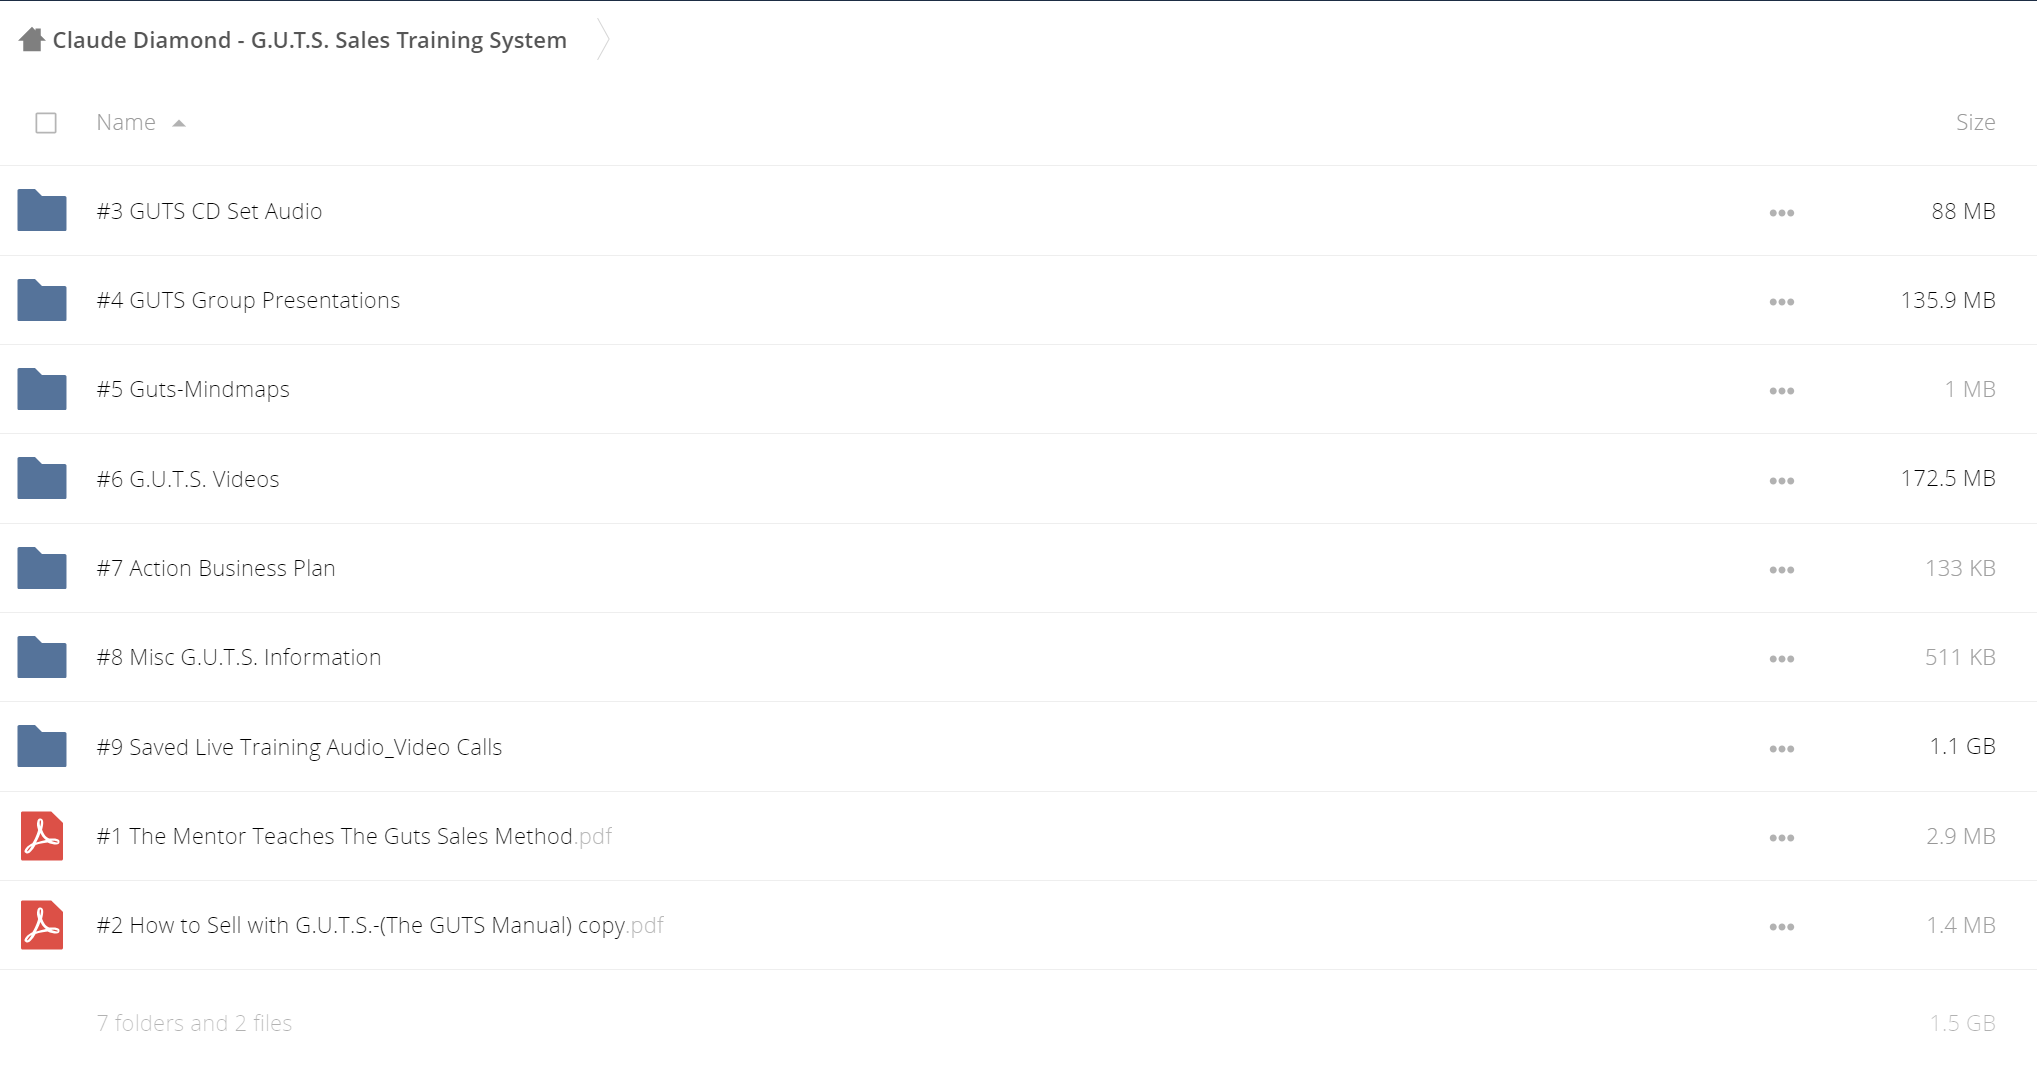Show more options for #4 GUTS Group Presentations
This screenshot has height=1087, width=2037.
pyautogui.click(x=1781, y=302)
